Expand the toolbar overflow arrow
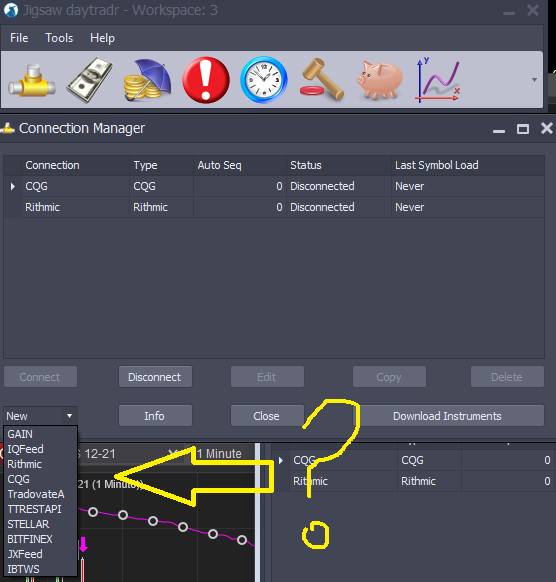This screenshot has height=582, width=556. coord(534,80)
